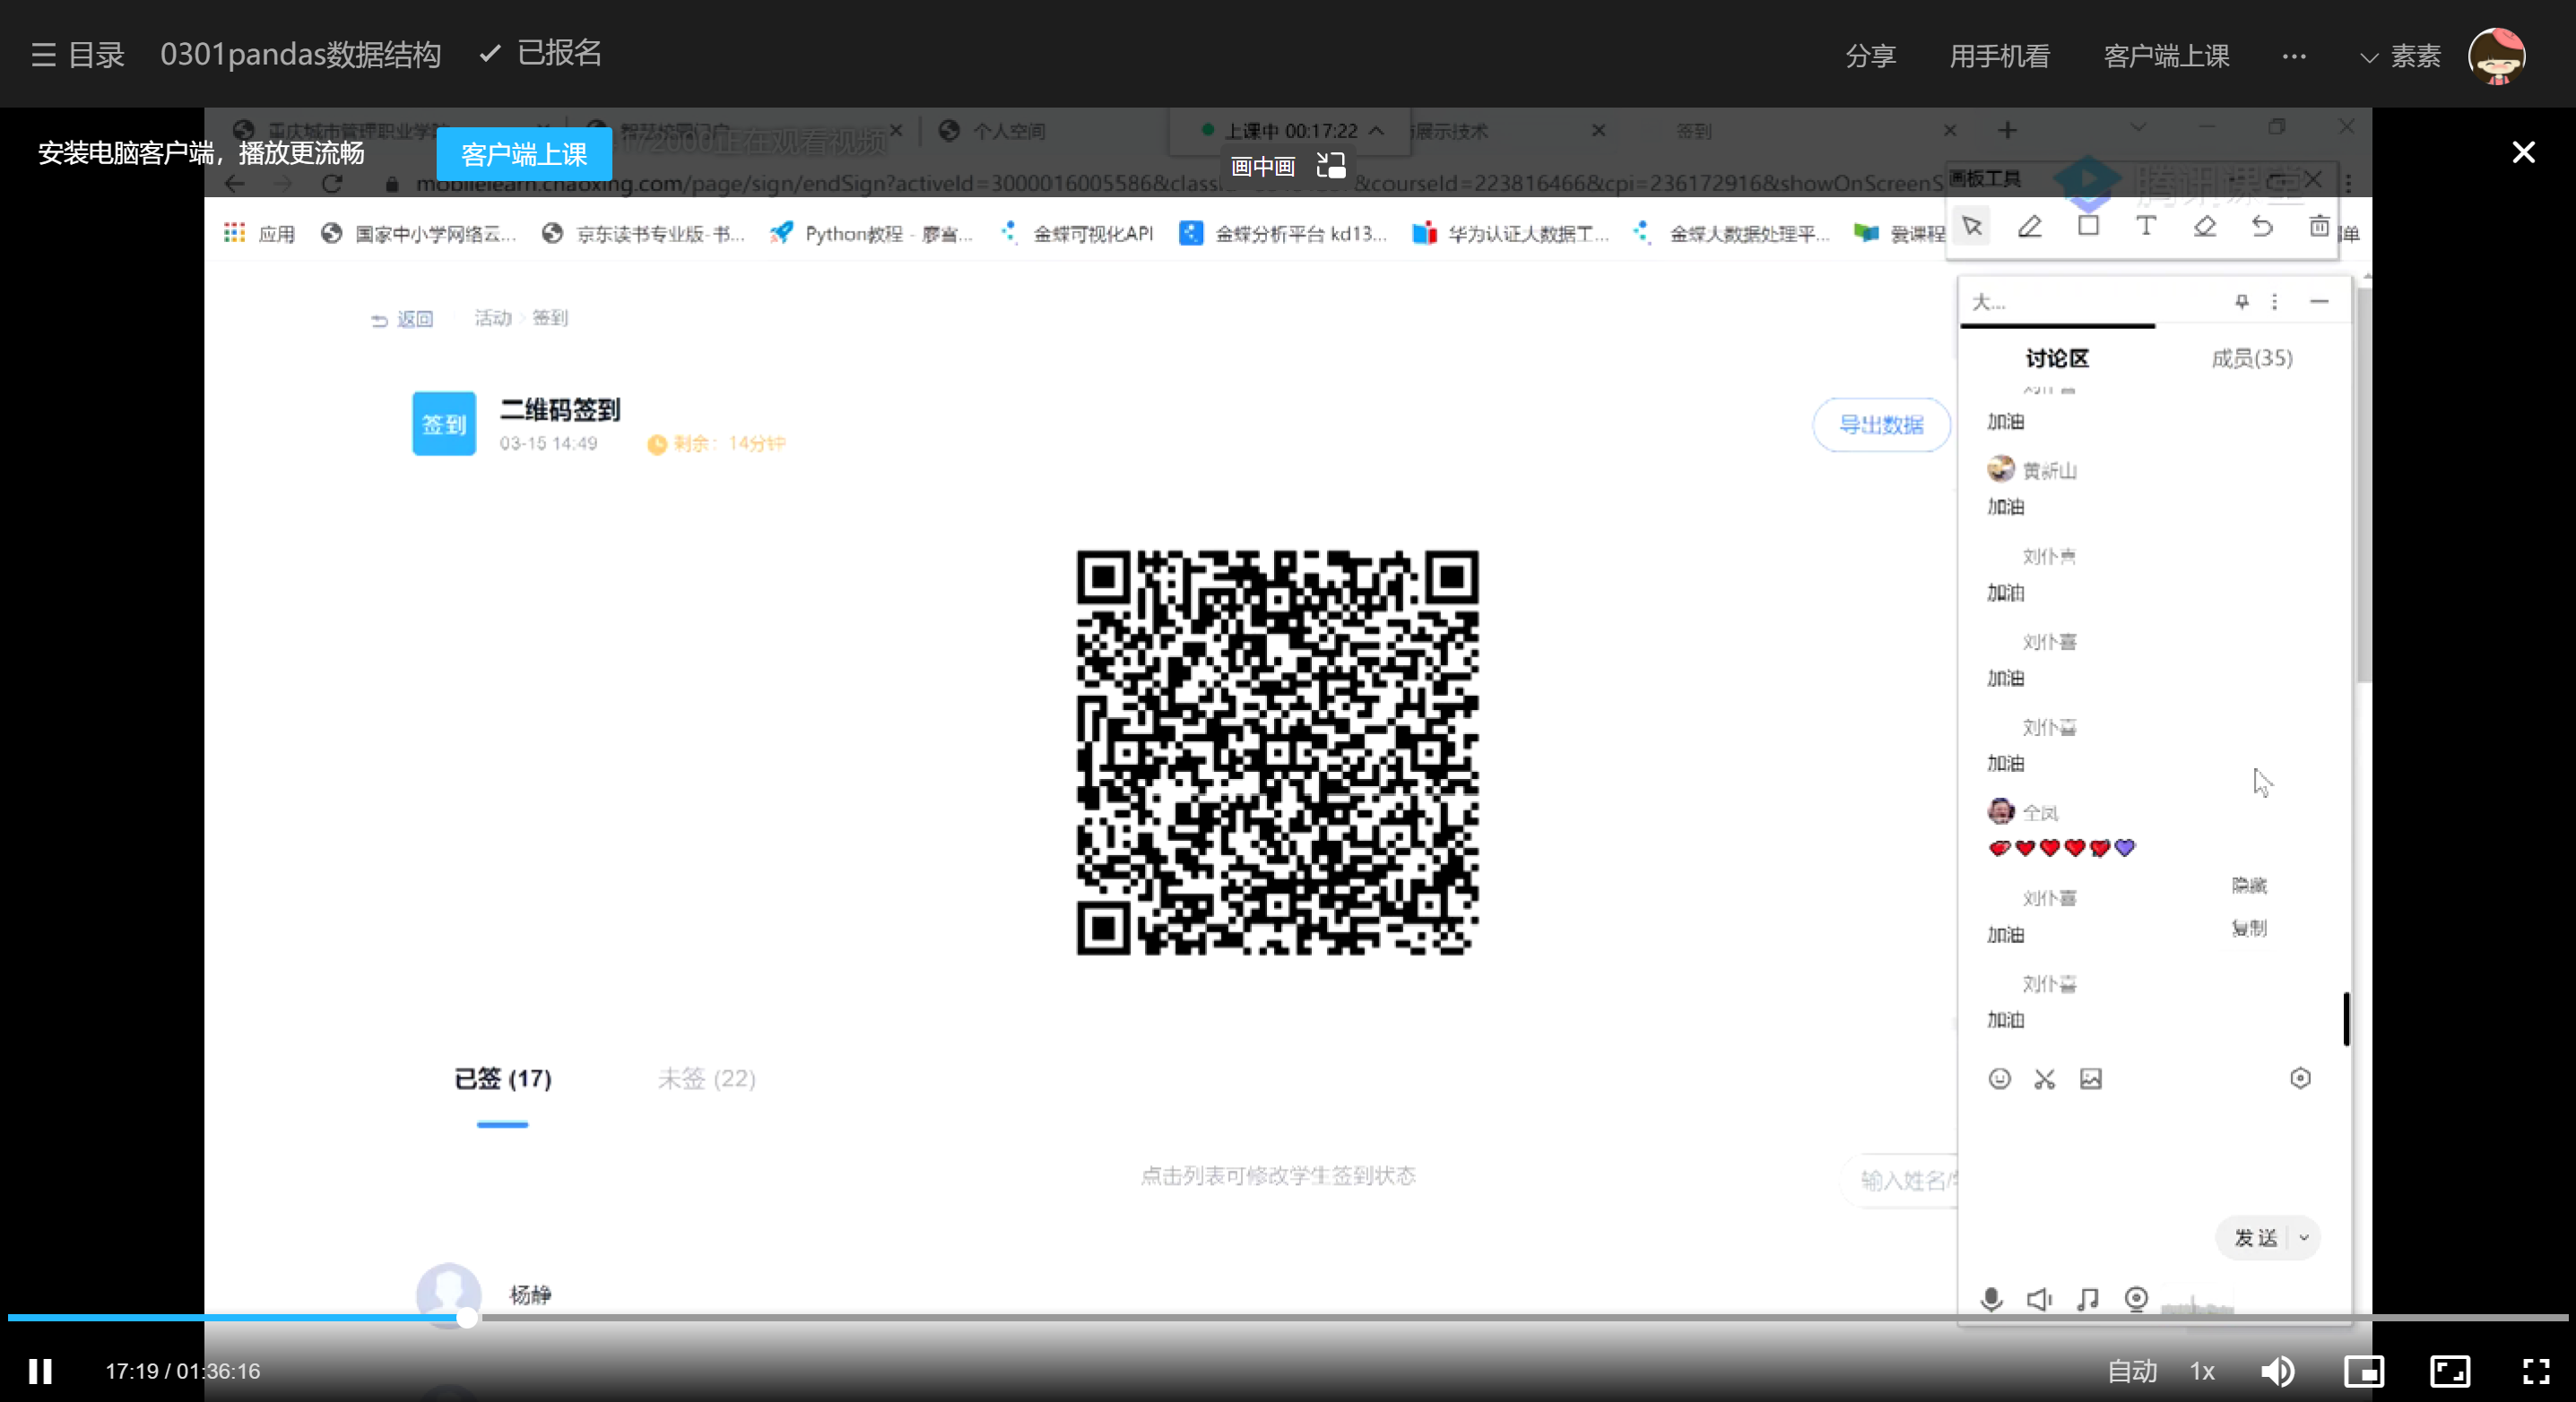Click the 导出数据 export button
Screen dimensions: 2576x1402
(1881, 425)
